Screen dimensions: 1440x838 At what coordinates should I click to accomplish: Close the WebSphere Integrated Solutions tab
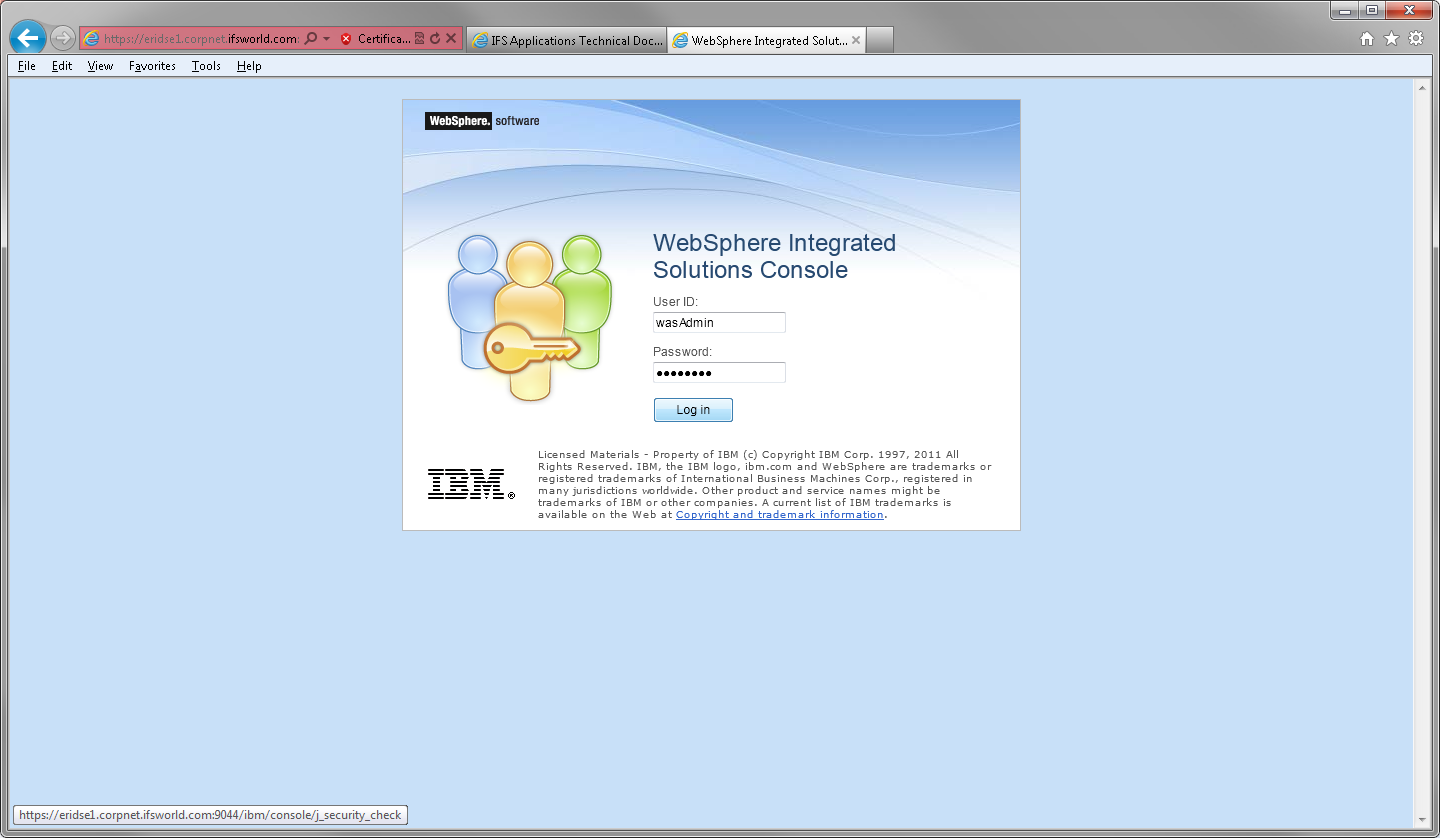click(x=856, y=40)
